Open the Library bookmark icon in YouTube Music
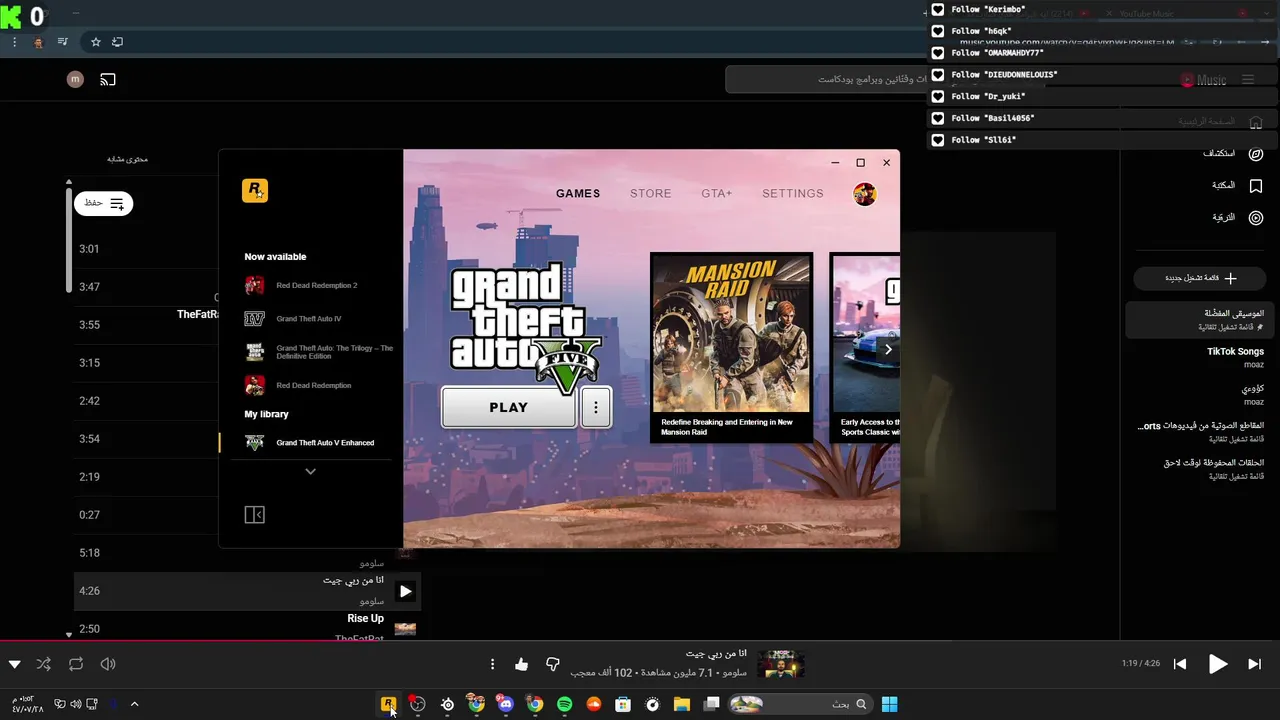 [1256, 186]
